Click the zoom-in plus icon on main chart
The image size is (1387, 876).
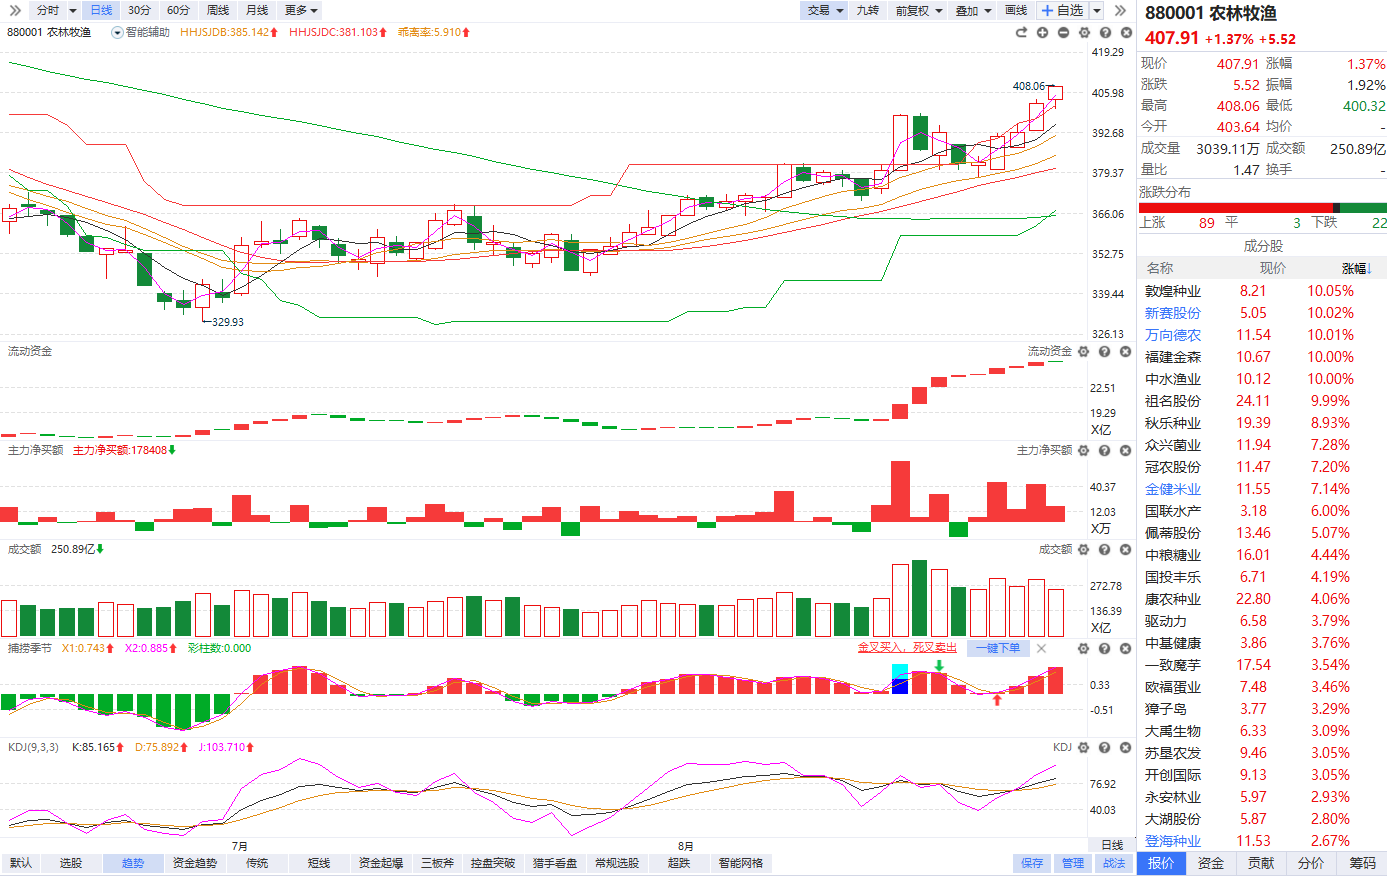coord(1042,32)
